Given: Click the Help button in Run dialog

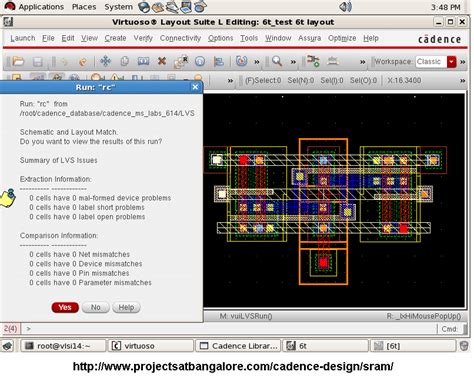Looking at the screenshot, I should coord(126,307).
